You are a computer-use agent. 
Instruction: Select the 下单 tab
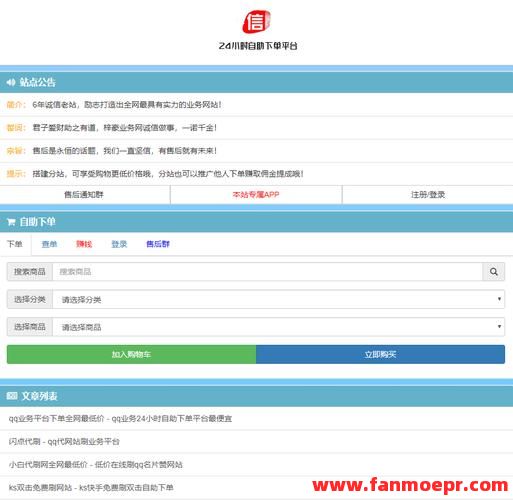click(15, 244)
